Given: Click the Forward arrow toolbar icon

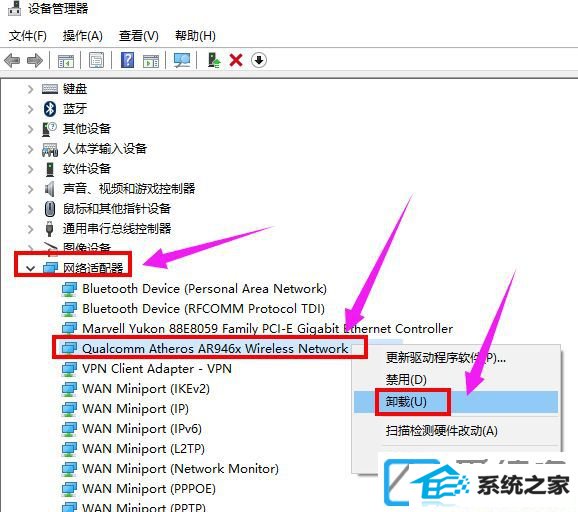Looking at the screenshot, I should [x=35, y=60].
